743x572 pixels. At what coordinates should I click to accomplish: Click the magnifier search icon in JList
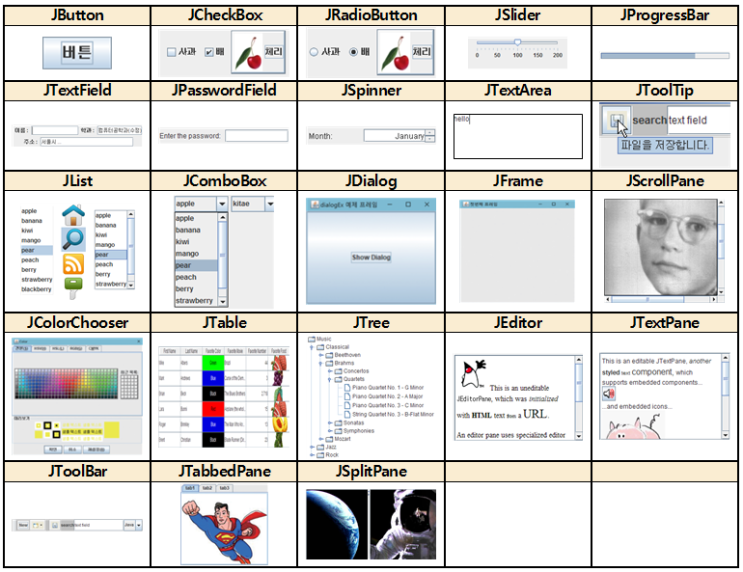coord(73,239)
